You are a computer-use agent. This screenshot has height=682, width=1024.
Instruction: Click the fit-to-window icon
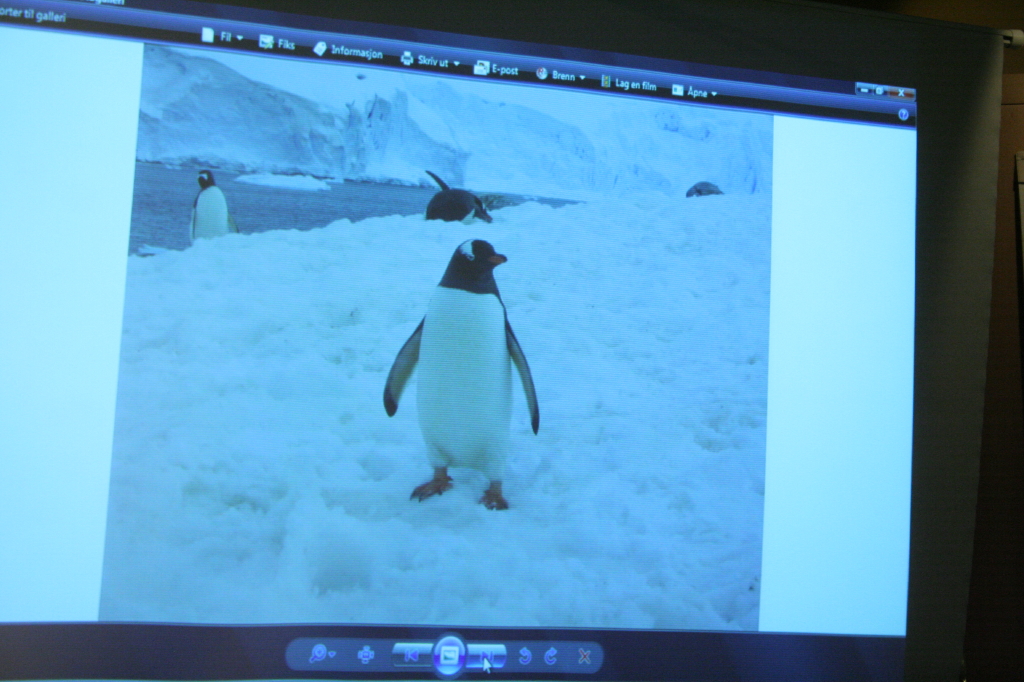[366, 654]
